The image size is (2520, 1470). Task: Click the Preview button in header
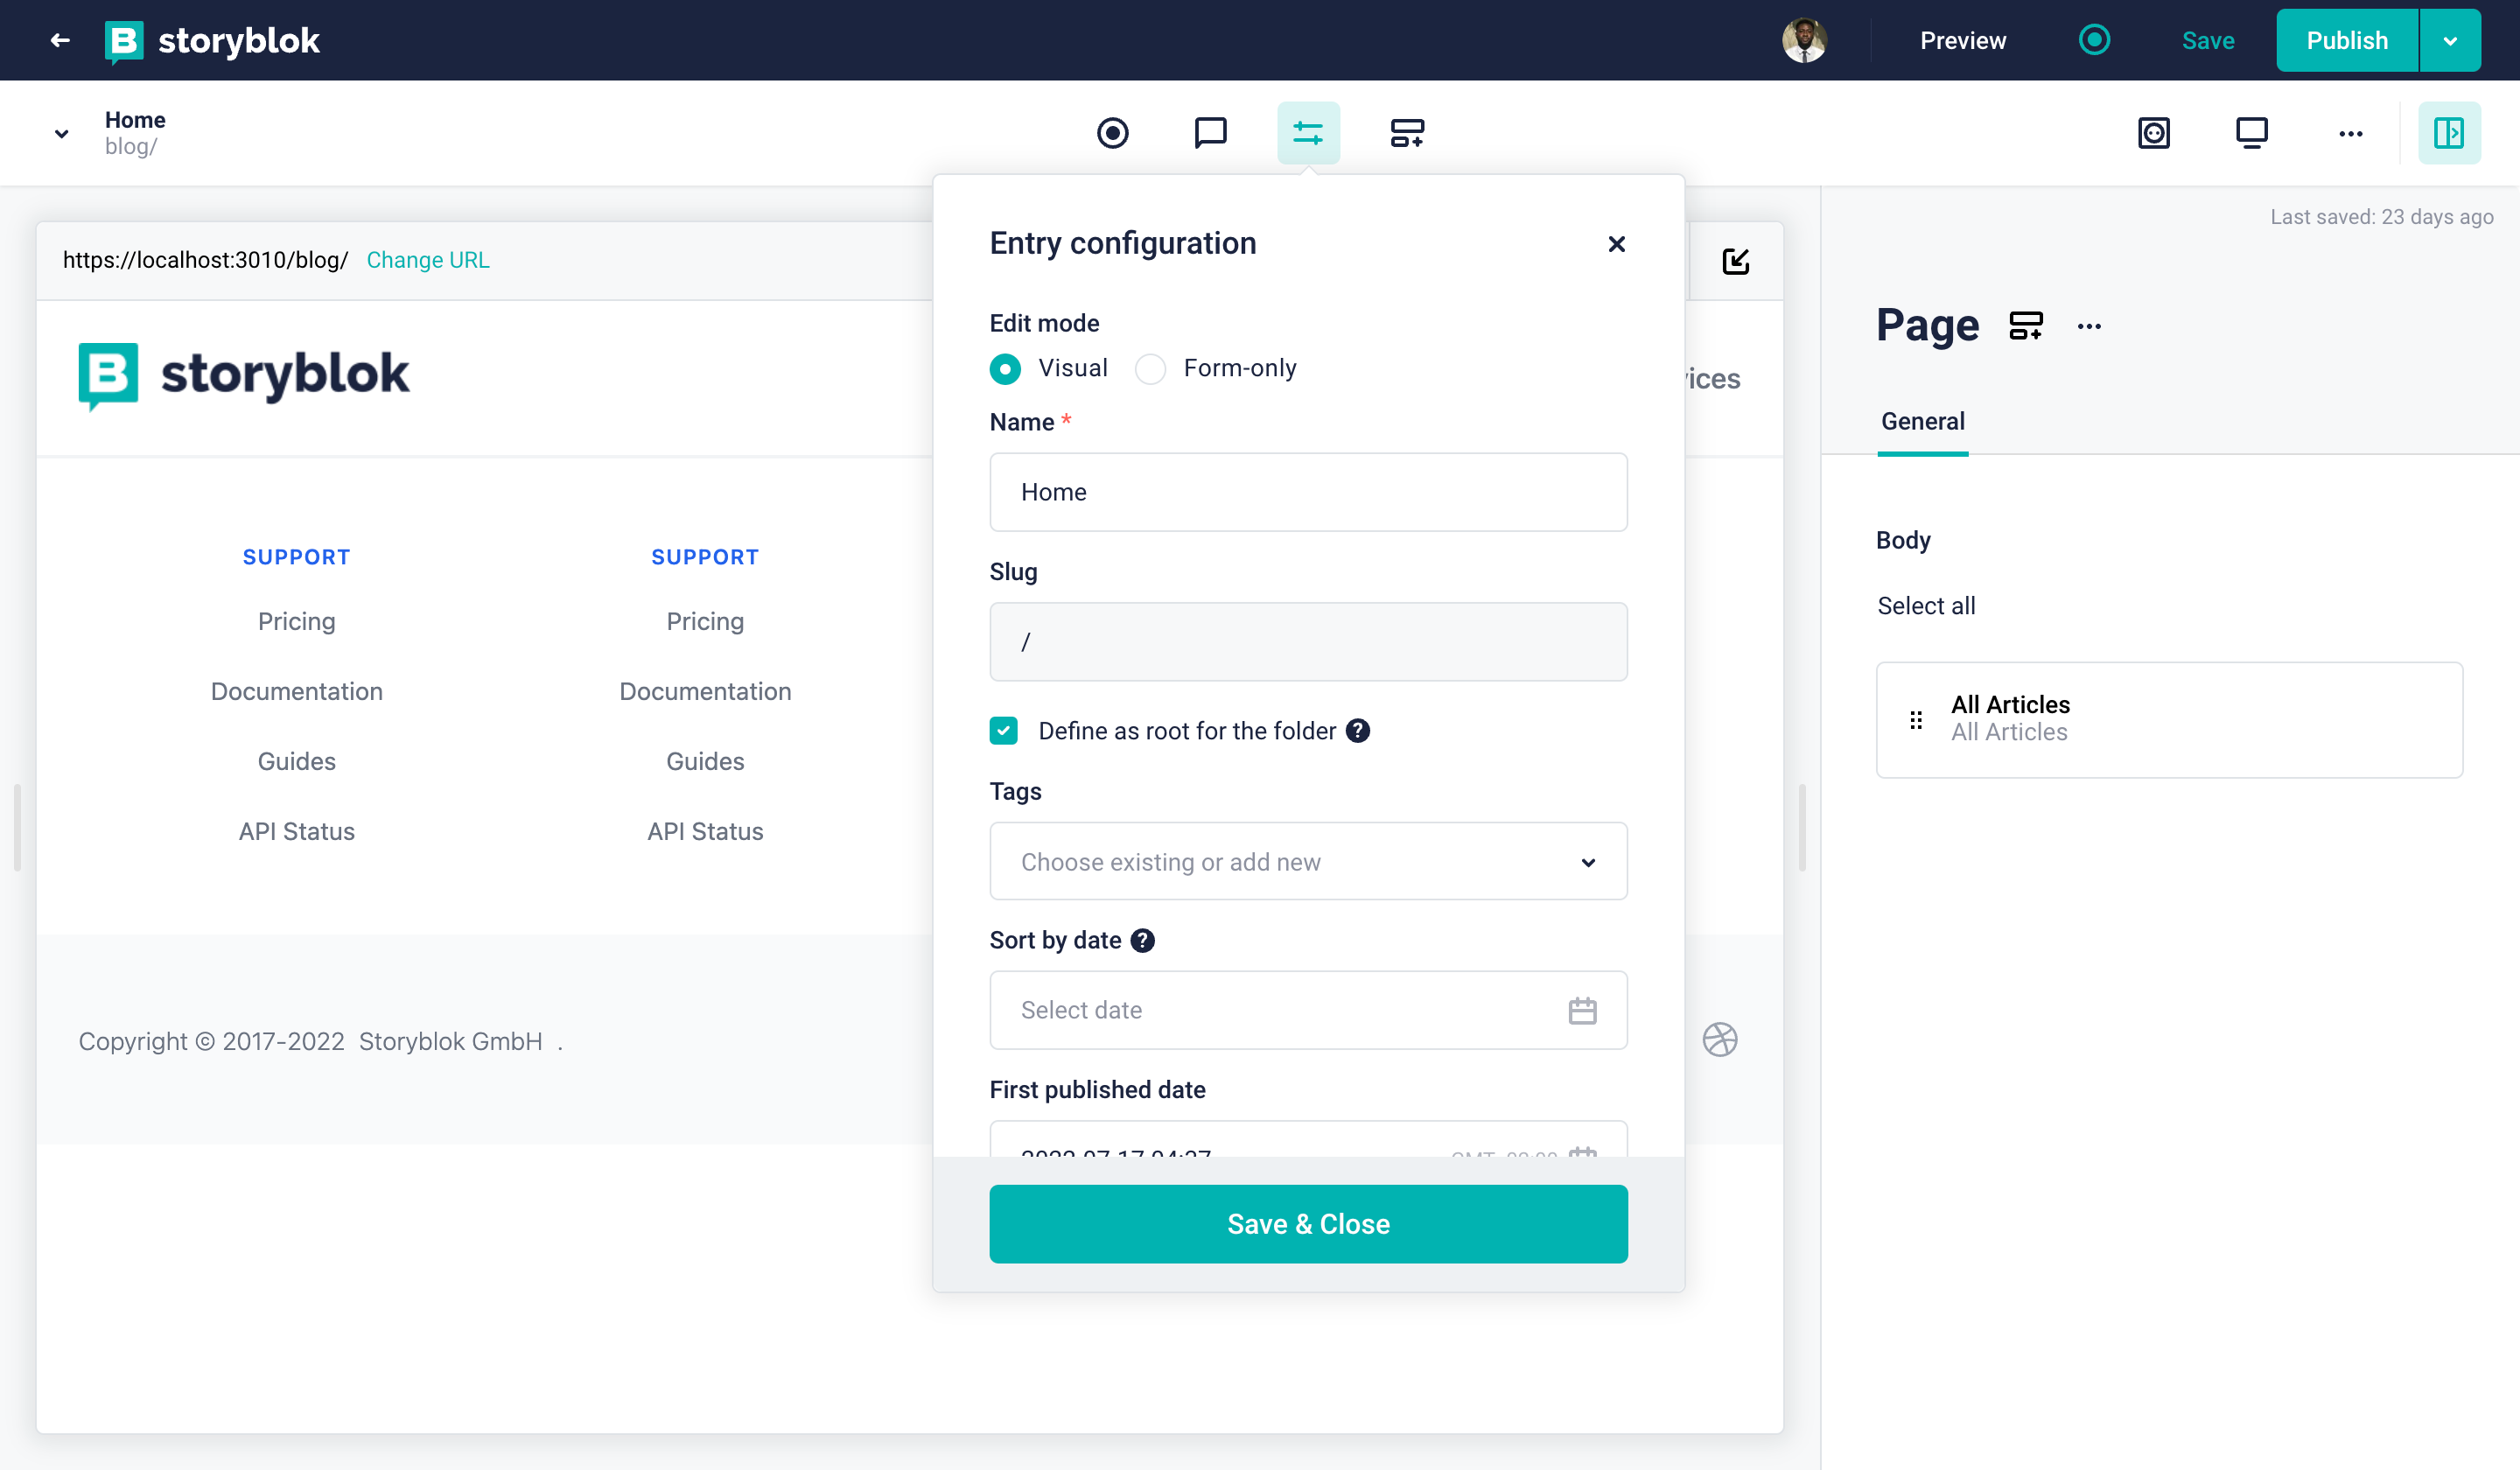pos(1962,41)
